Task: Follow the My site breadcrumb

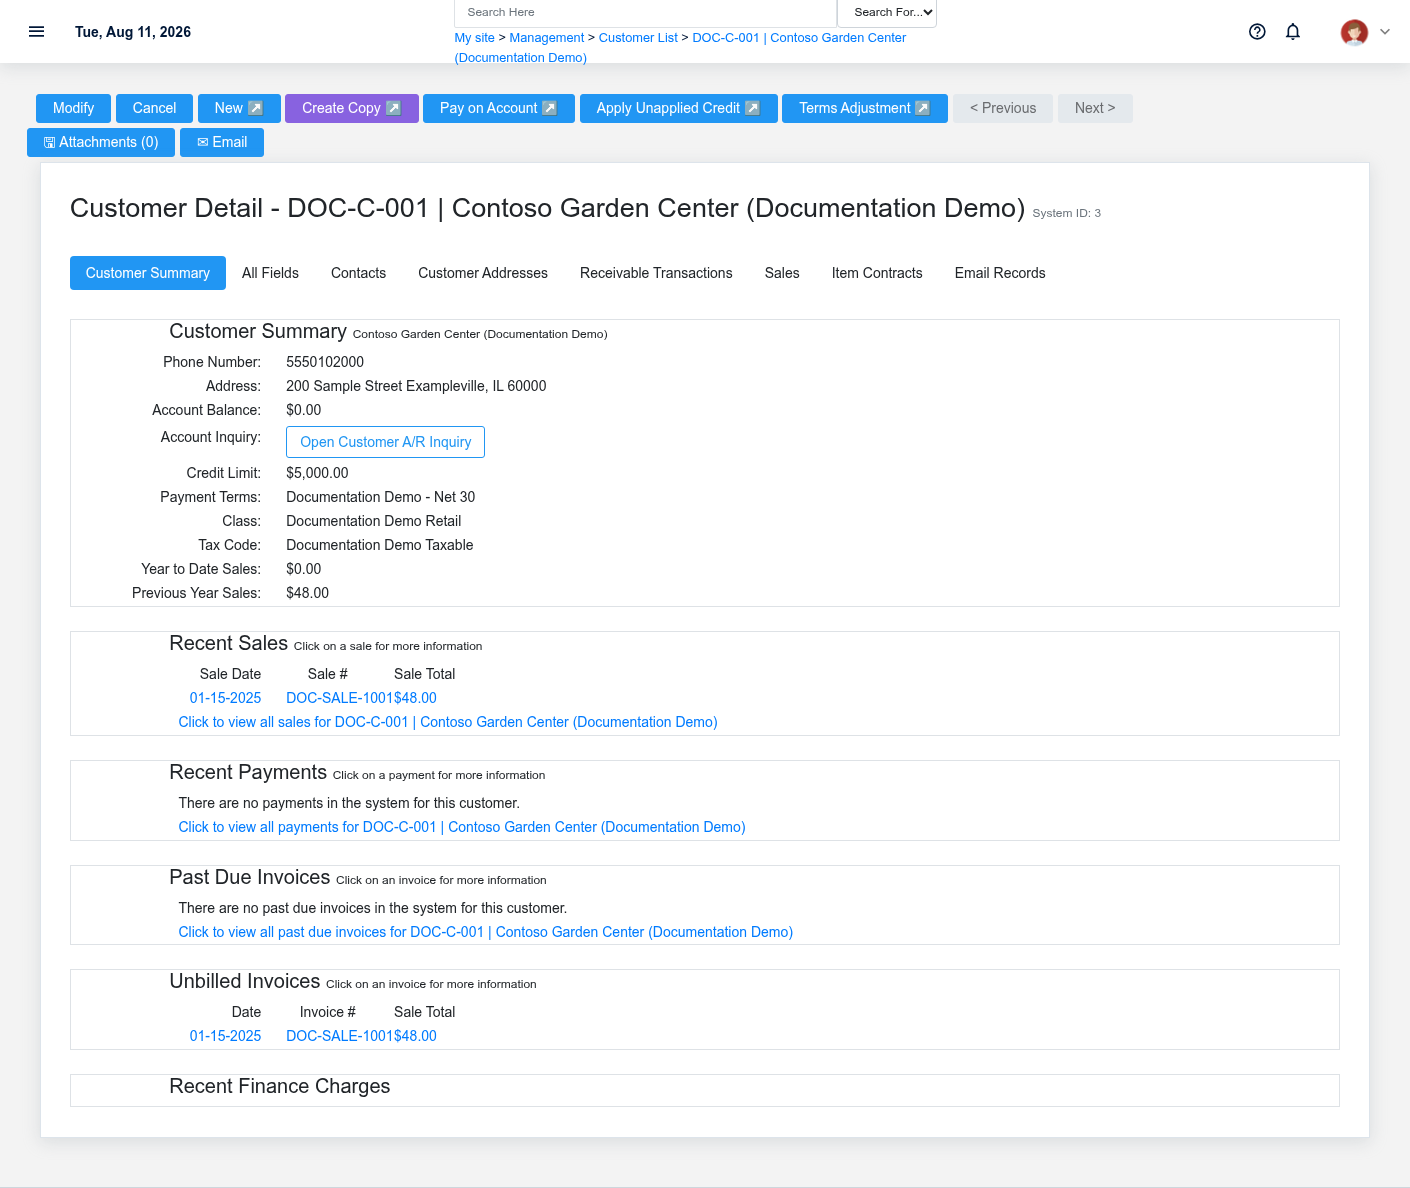Action: click(x=475, y=38)
